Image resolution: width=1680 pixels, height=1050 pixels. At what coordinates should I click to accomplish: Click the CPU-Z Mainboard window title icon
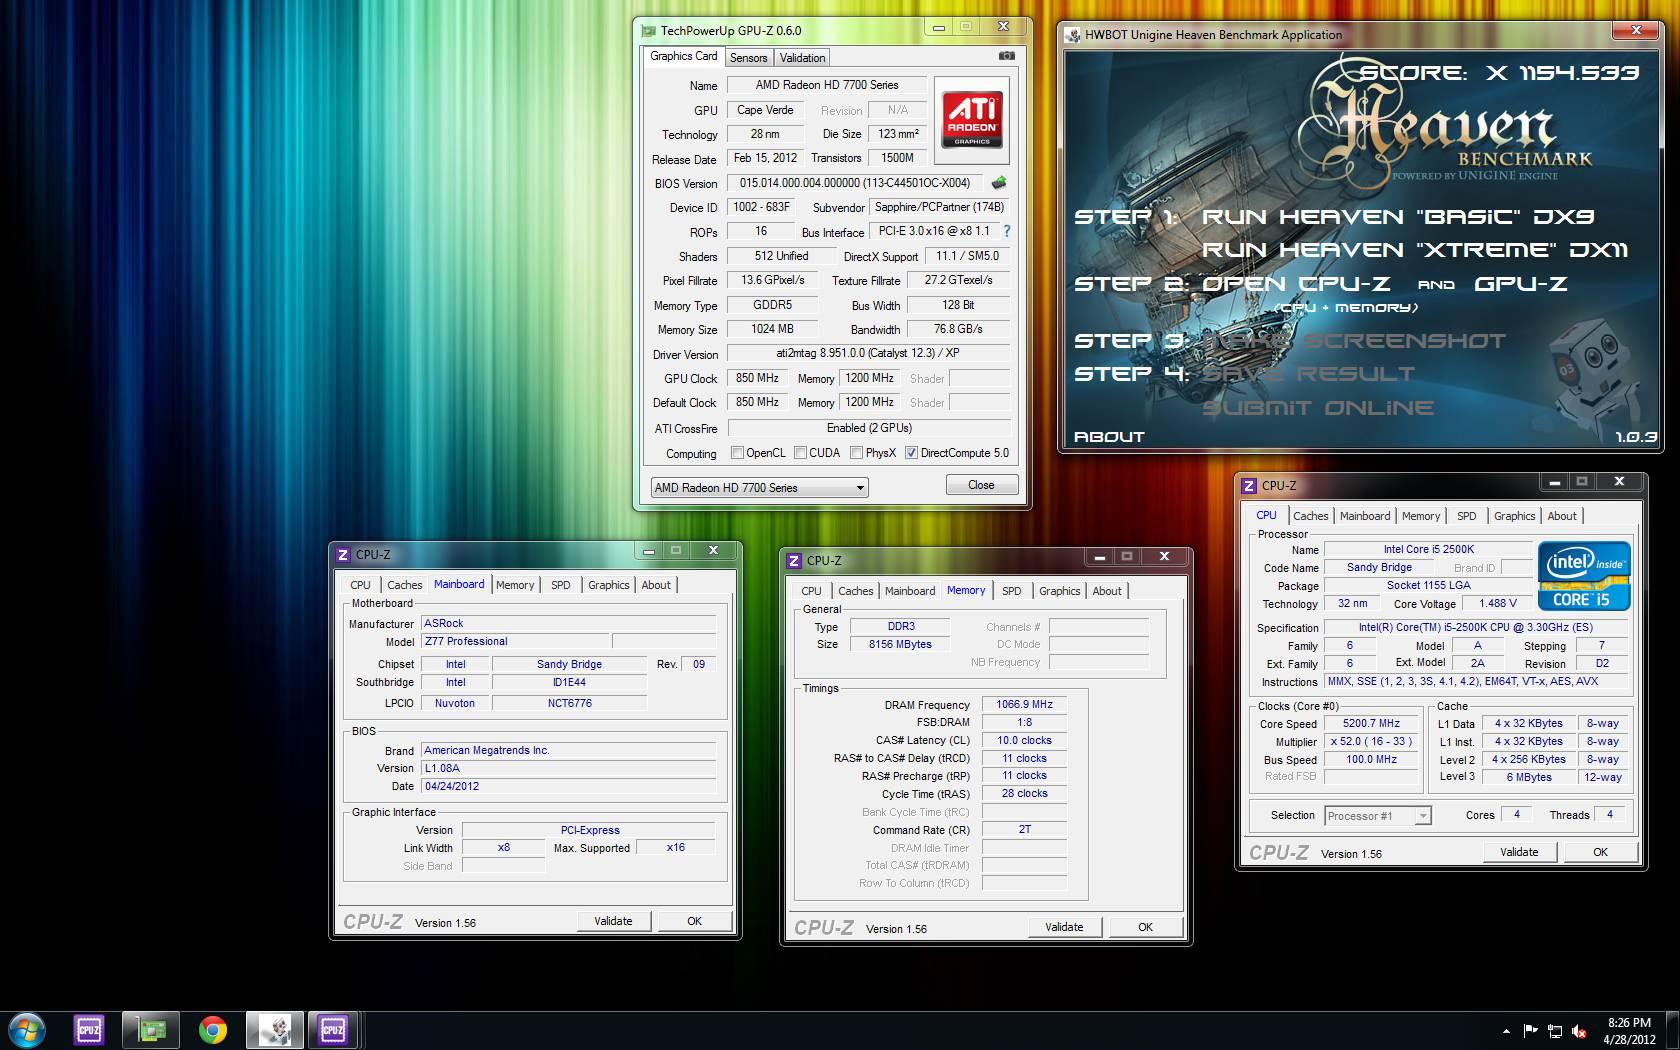coord(343,554)
